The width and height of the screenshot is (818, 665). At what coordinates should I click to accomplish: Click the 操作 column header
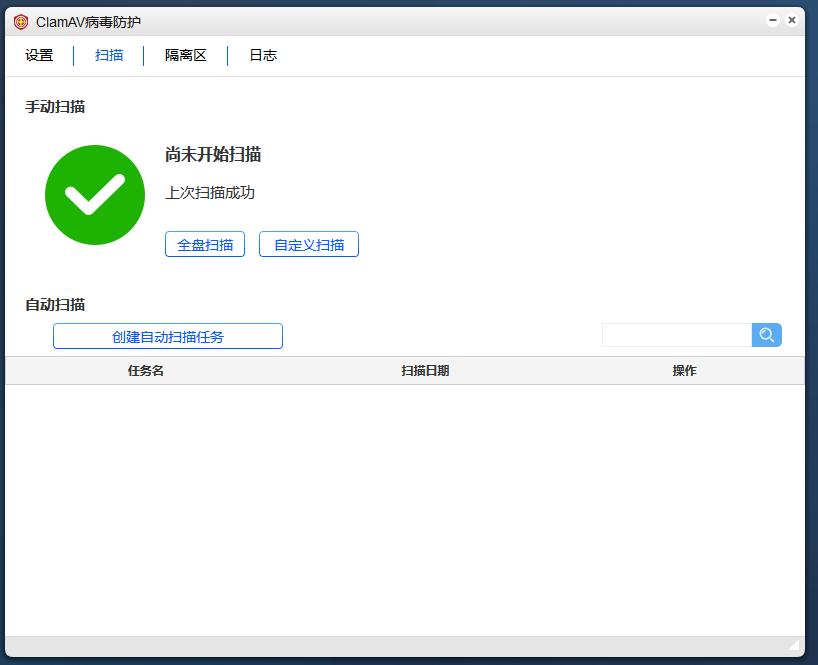pyautogui.click(x=685, y=370)
